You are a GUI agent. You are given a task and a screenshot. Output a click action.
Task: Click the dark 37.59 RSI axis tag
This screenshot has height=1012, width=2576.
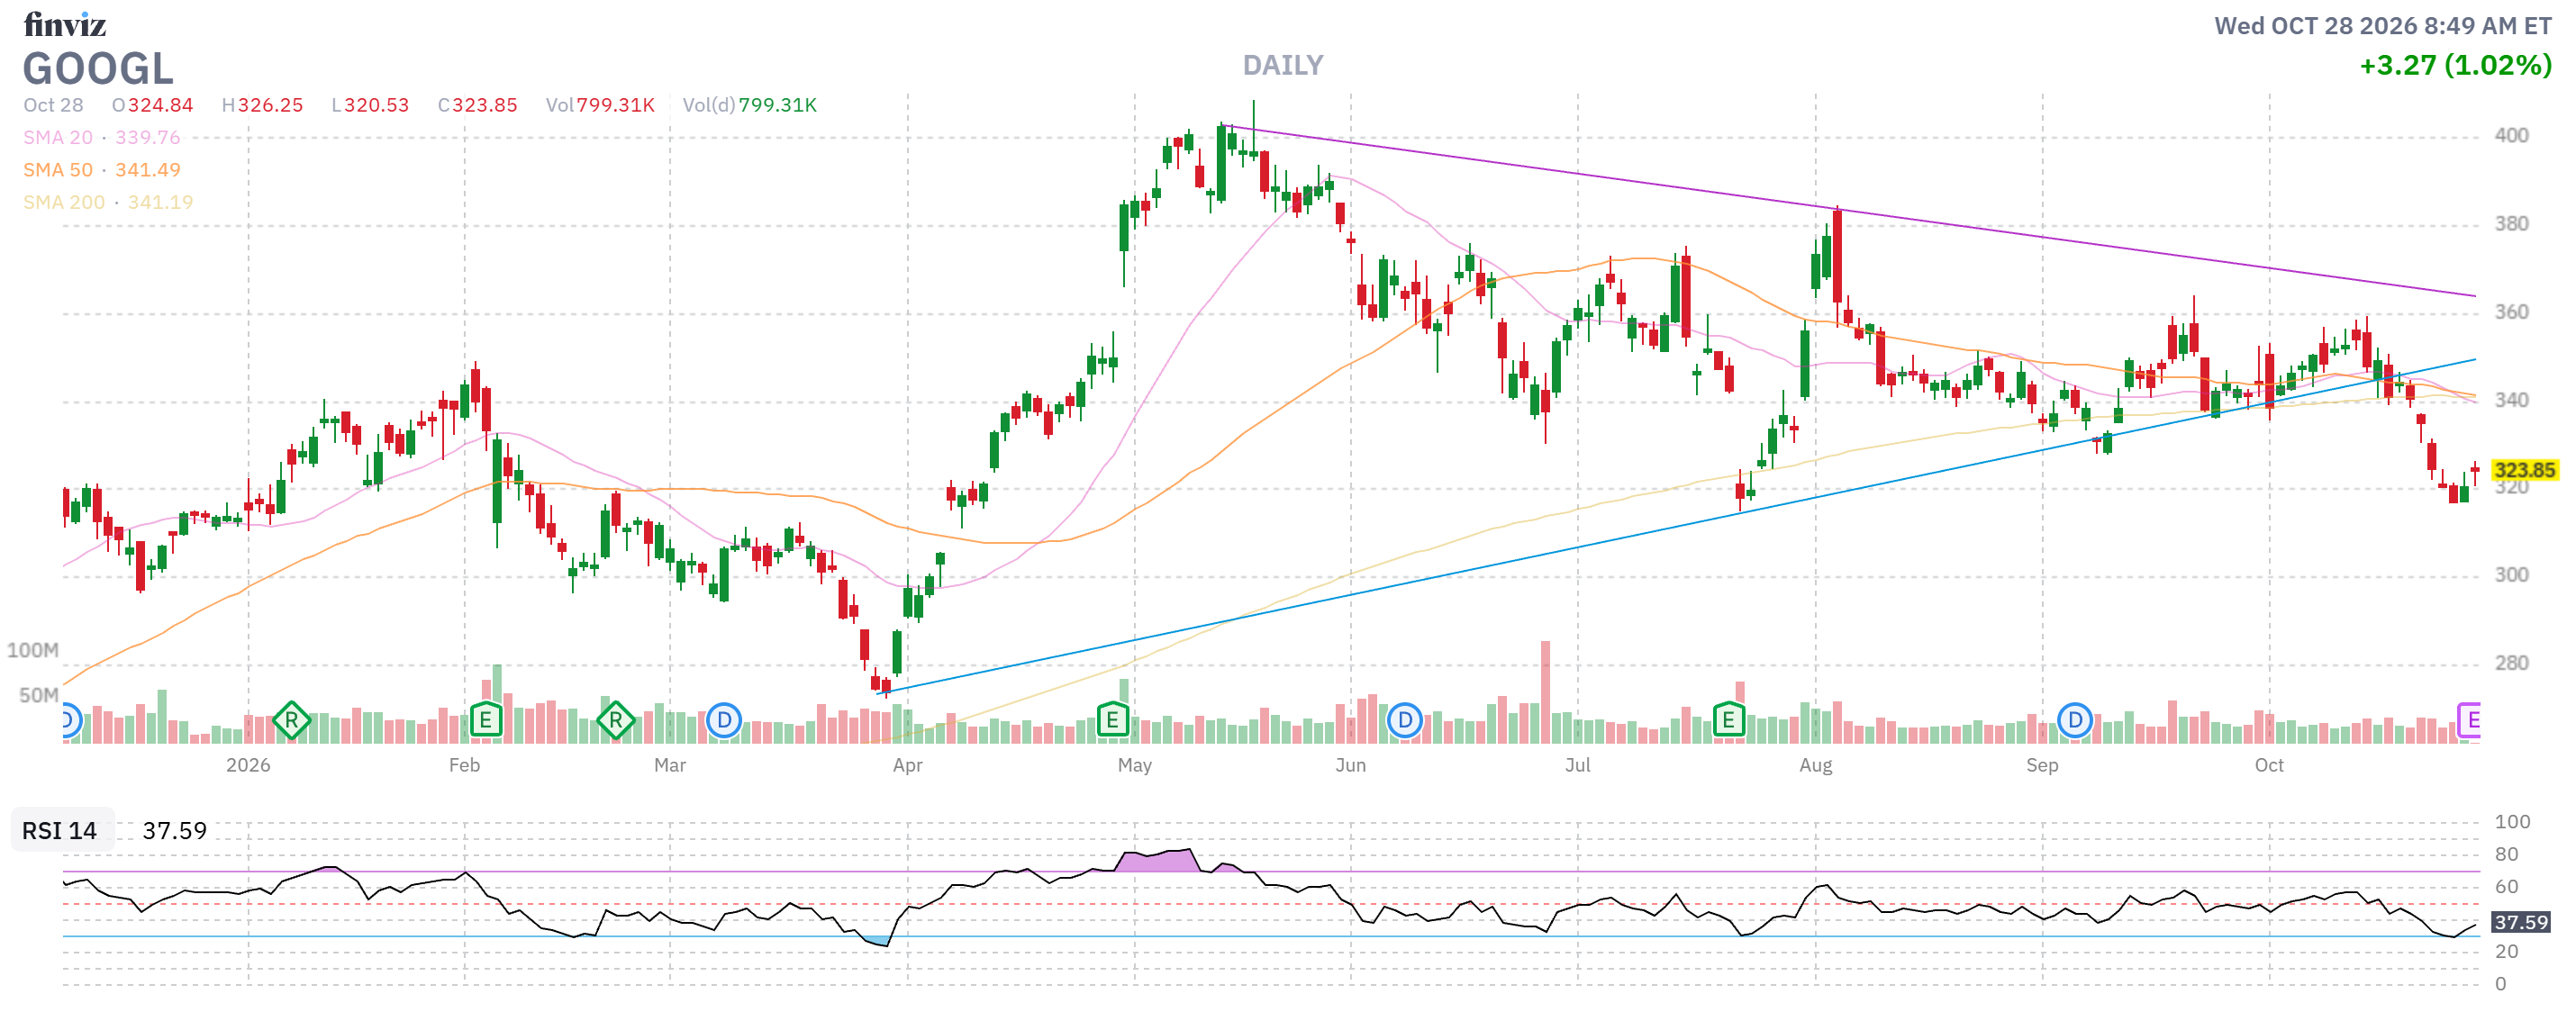(2520, 921)
